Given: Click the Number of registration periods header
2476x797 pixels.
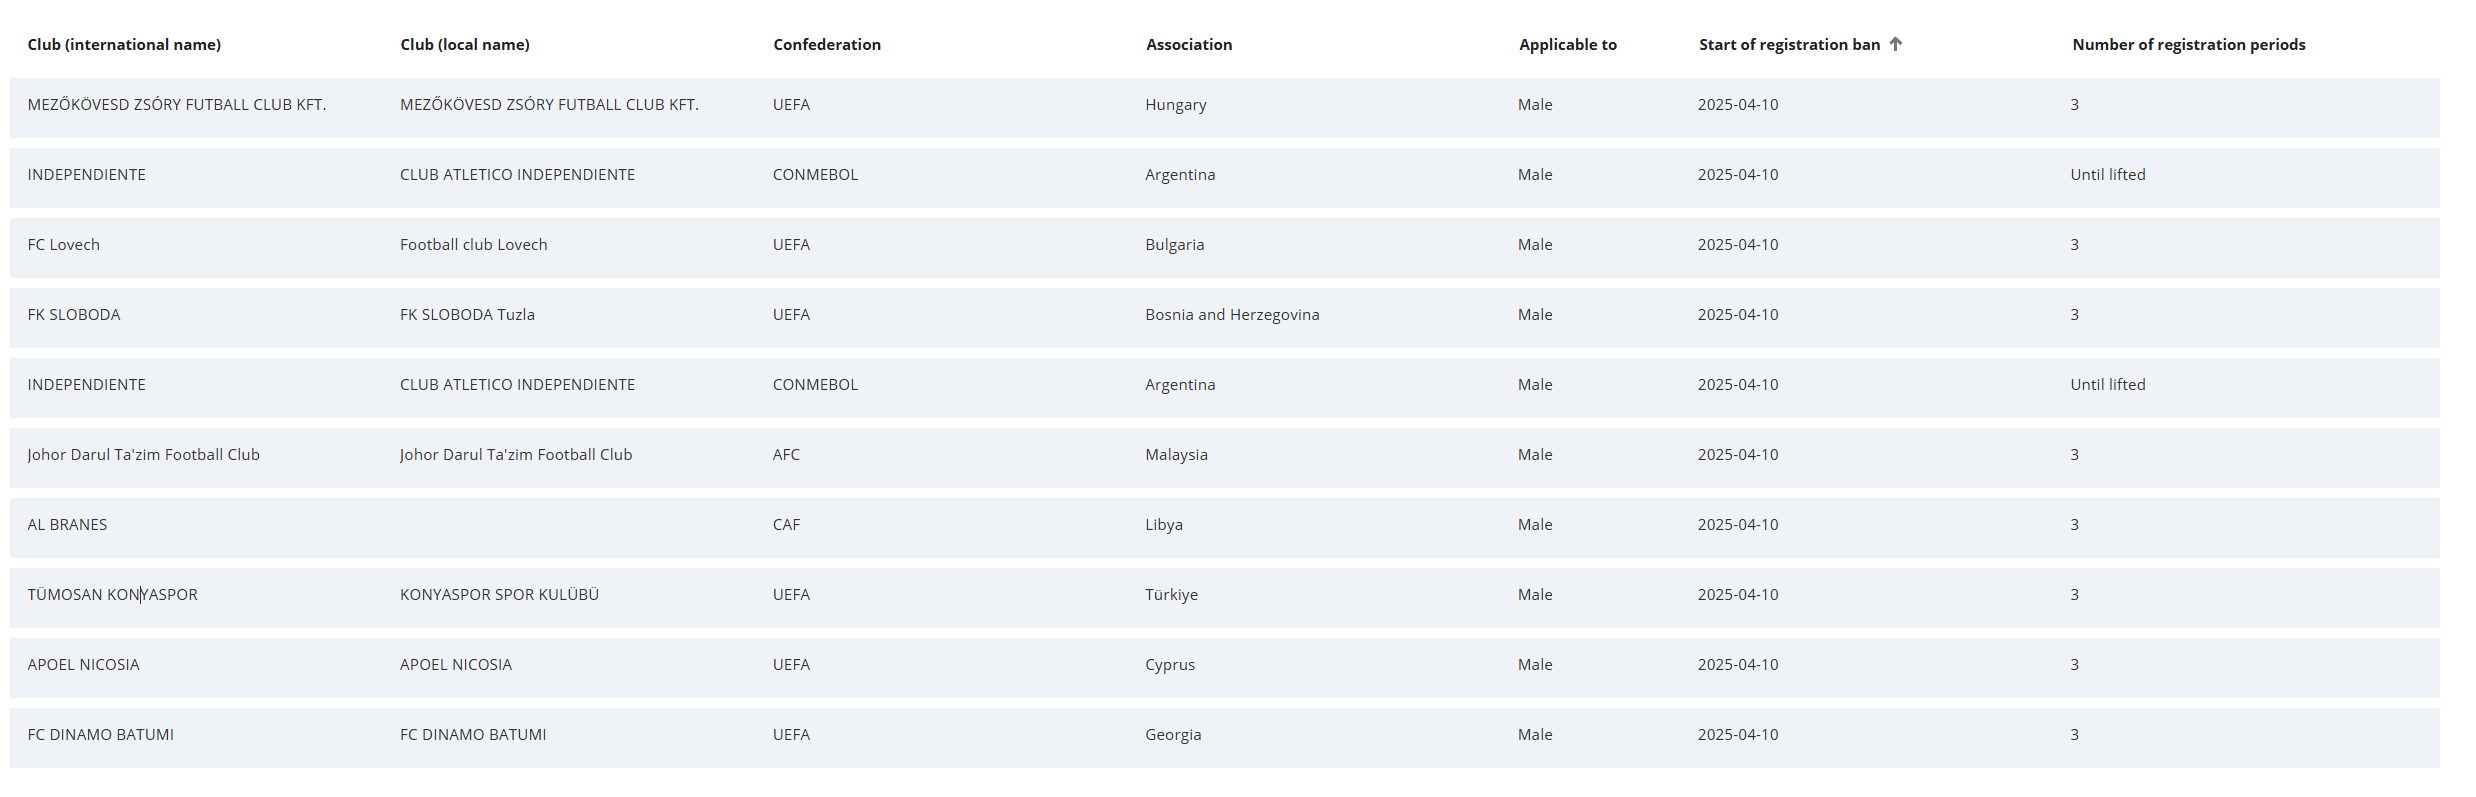Looking at the screenshot, I should click(x=2188, y=45).
